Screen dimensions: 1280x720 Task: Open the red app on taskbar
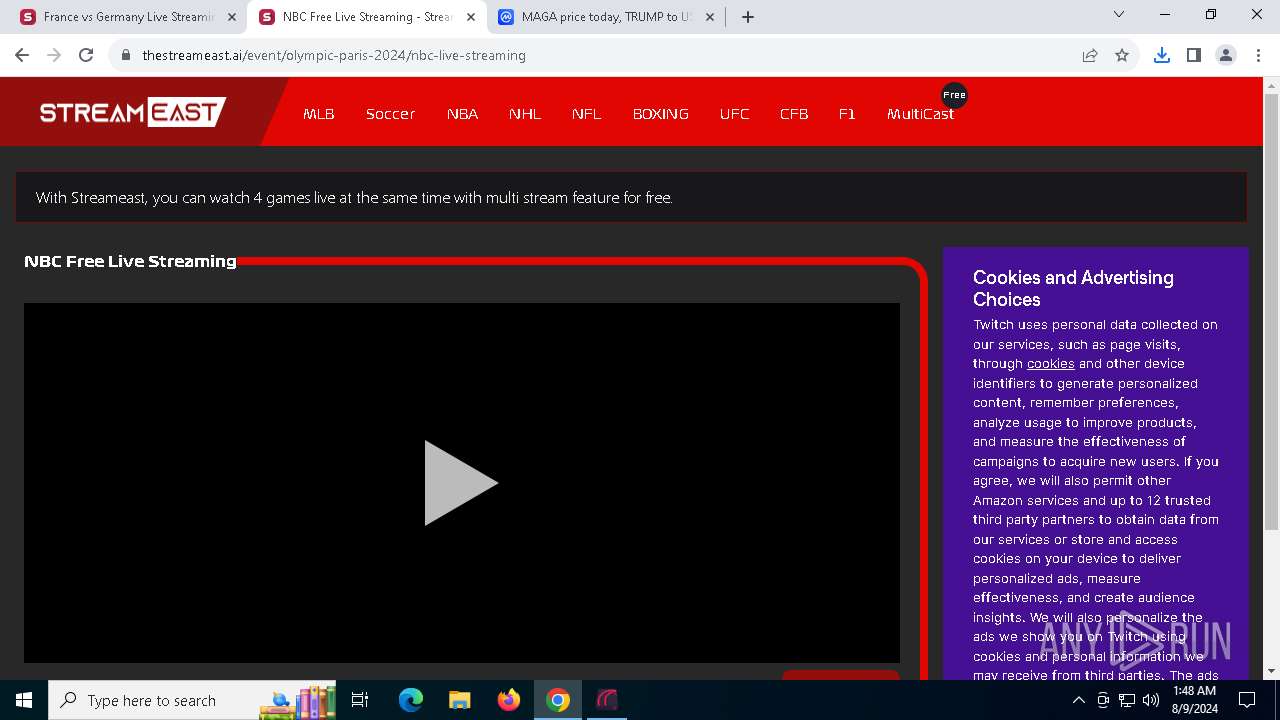pyautogui.click(x=607, y=700)
